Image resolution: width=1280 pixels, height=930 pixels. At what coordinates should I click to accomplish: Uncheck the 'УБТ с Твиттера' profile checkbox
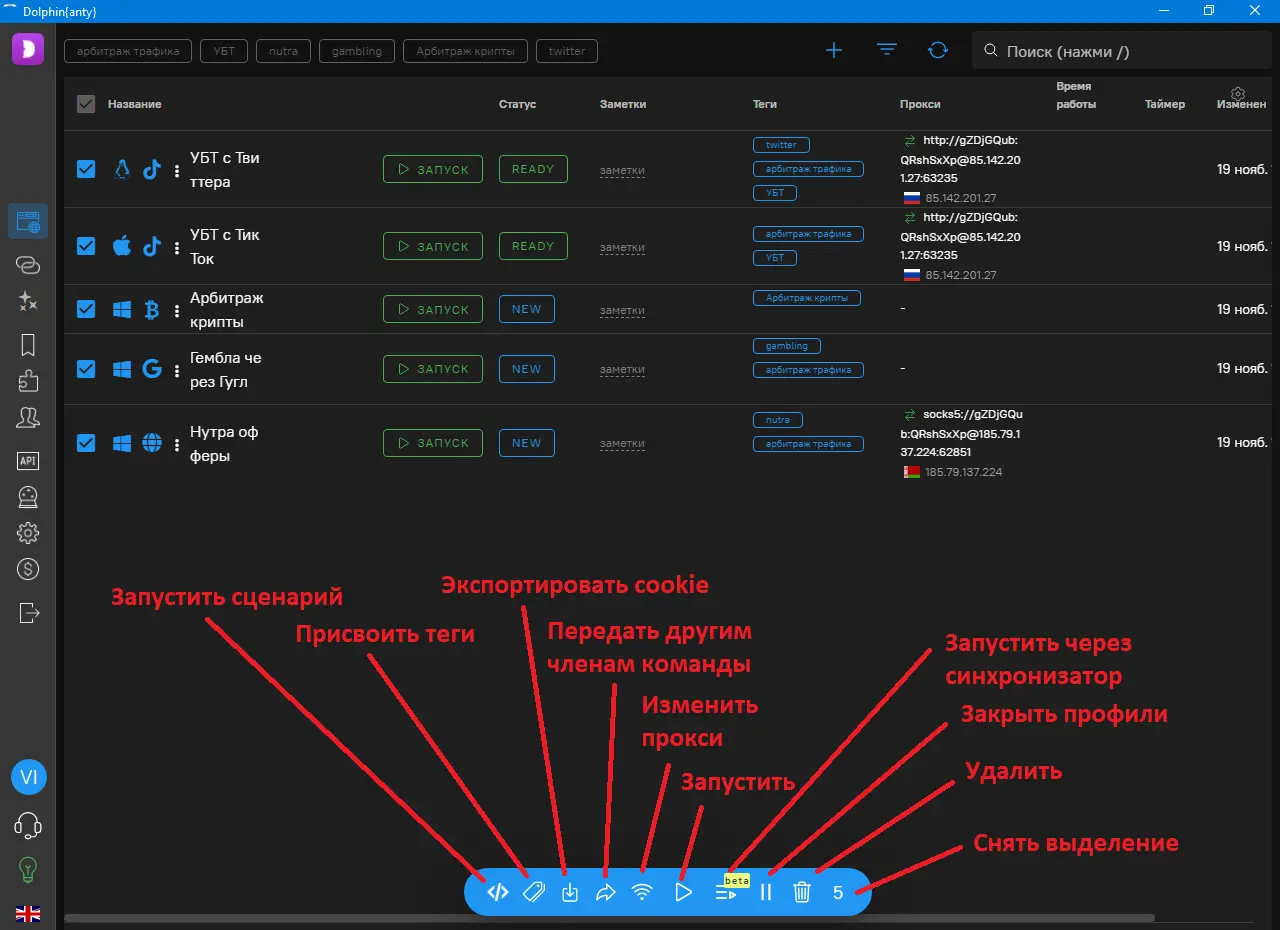86,169
